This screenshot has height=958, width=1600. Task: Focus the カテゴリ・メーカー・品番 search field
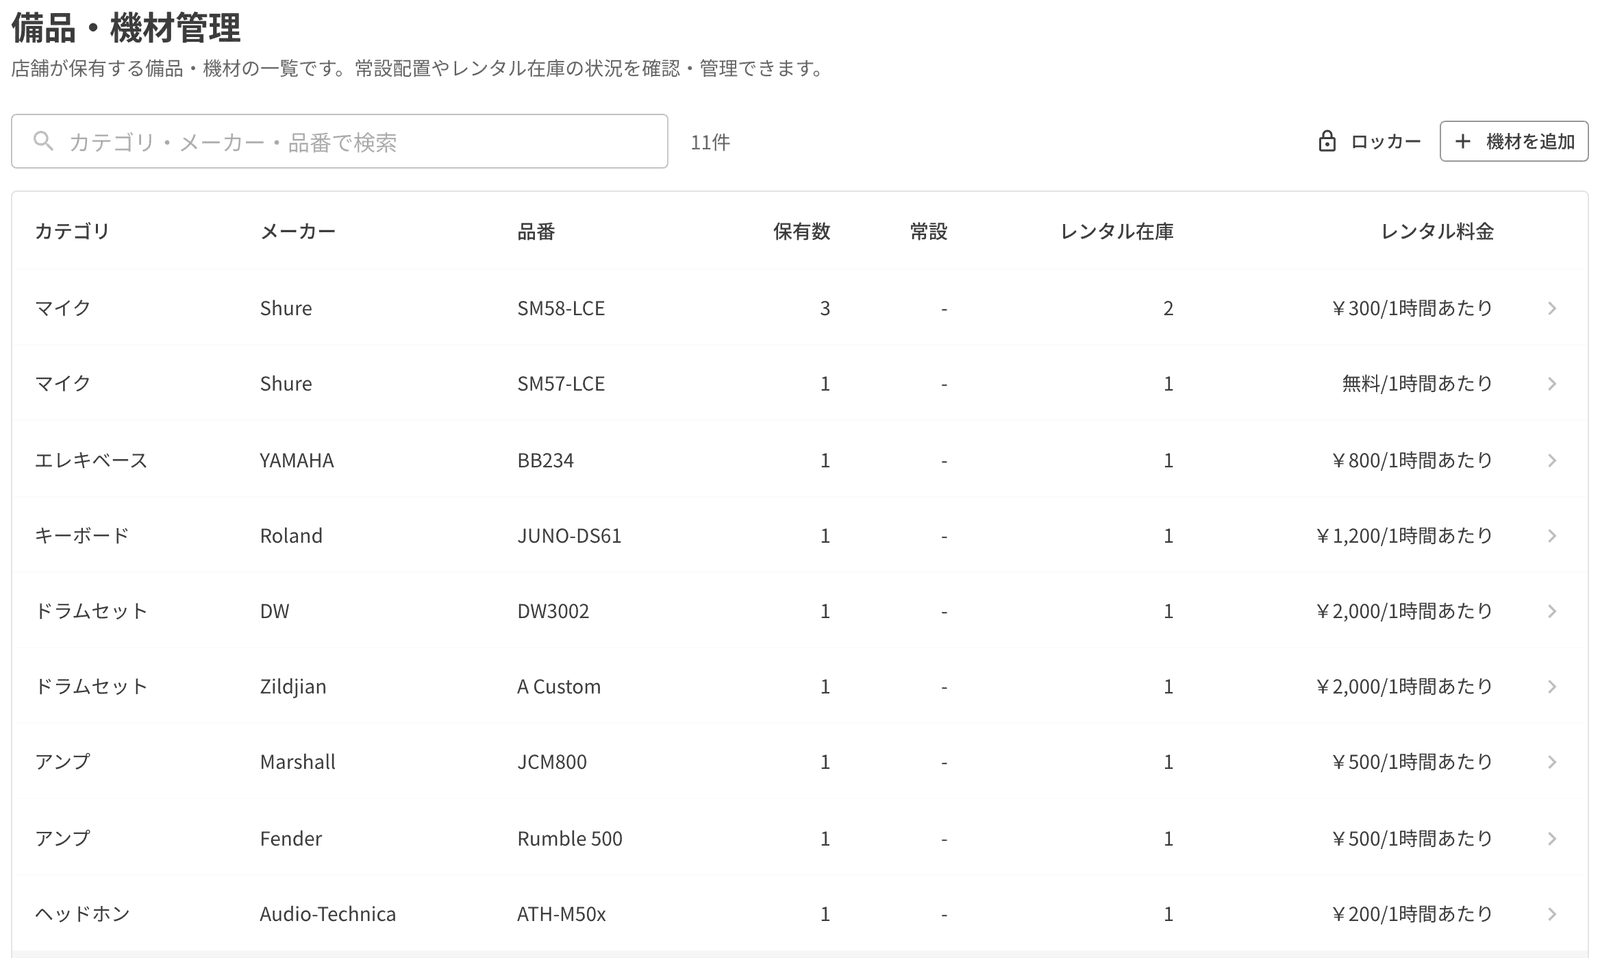pyautogui.click(x=339, y=141)
